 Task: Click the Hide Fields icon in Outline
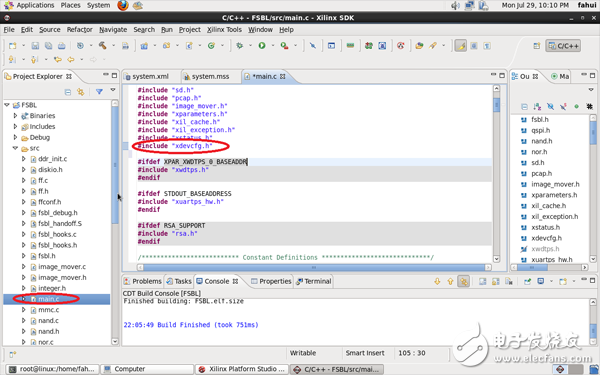click(550, 106)
